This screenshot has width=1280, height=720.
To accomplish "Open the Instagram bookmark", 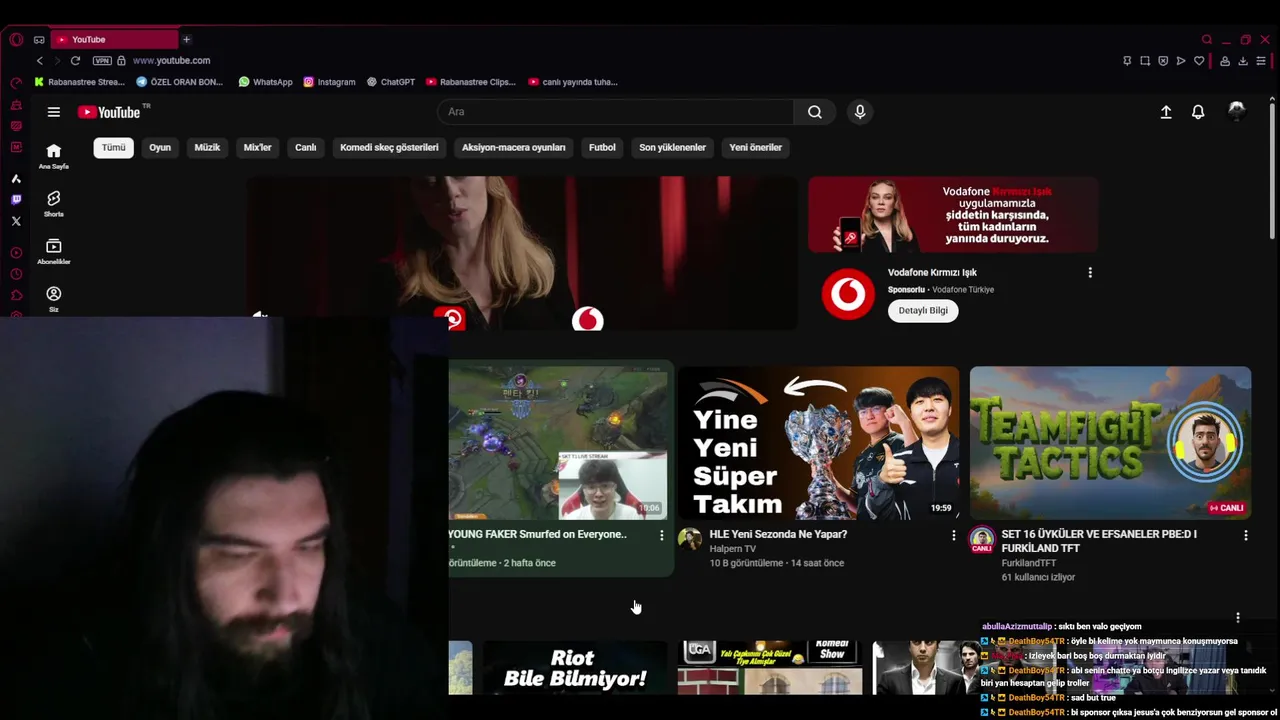I will pyautogui.click(x=329, y=82).
